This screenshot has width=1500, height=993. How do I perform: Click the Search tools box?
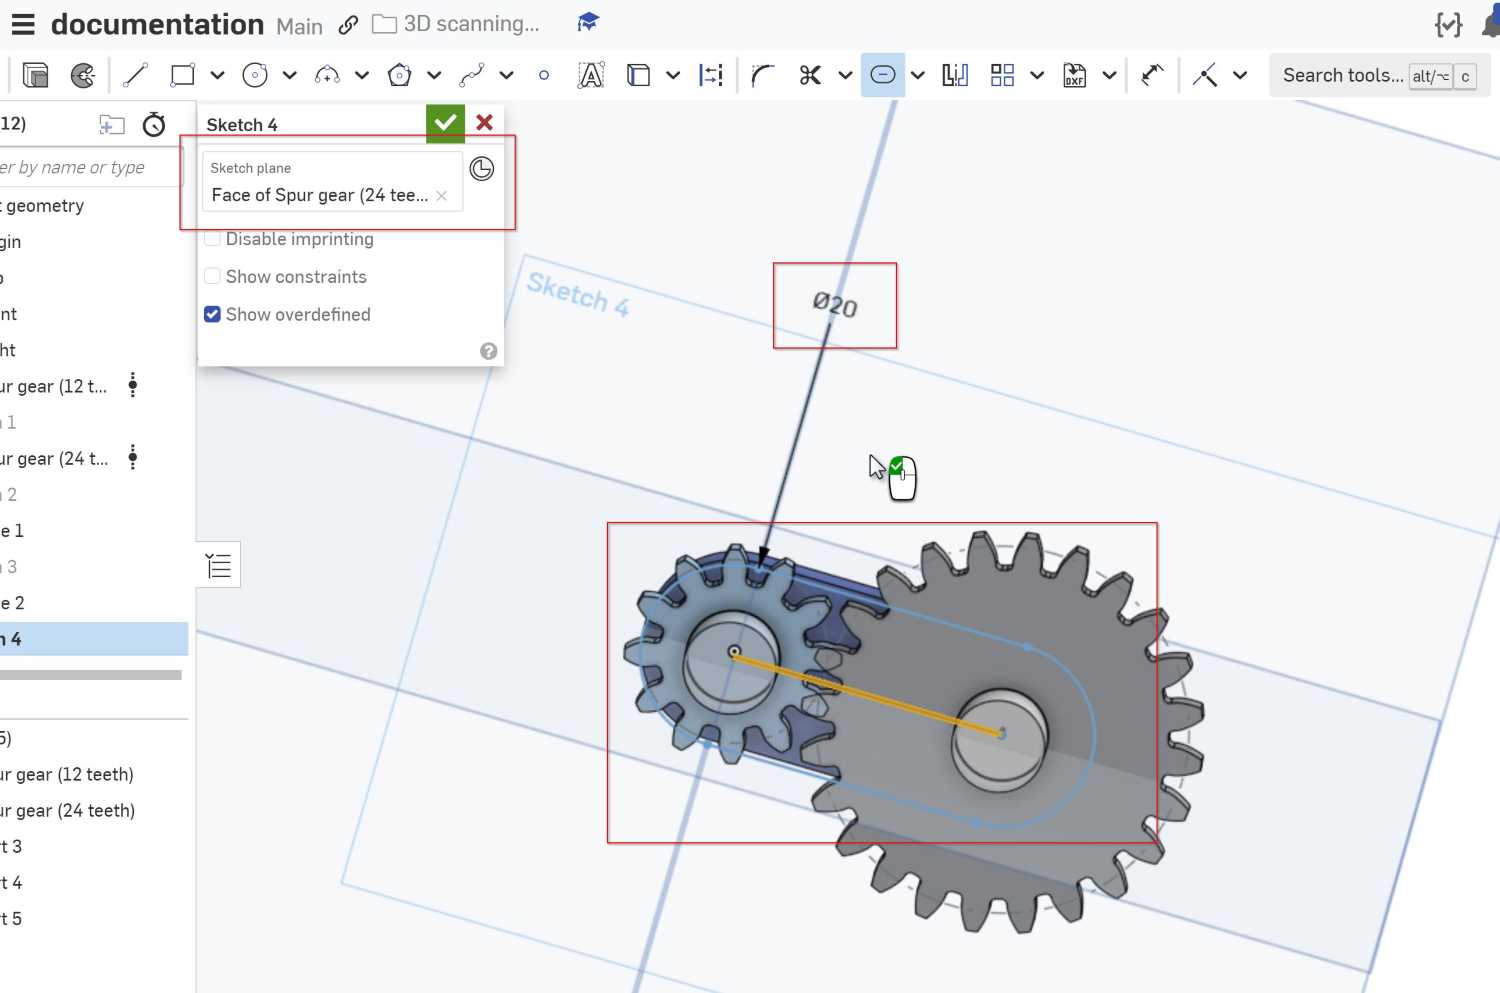click(1380, 75)
